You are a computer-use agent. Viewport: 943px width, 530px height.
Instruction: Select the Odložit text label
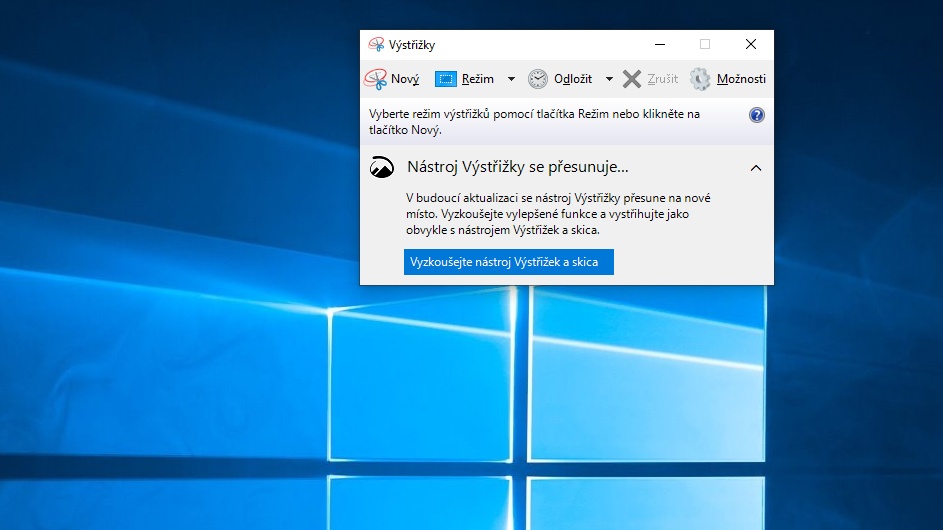coord(573,79)
